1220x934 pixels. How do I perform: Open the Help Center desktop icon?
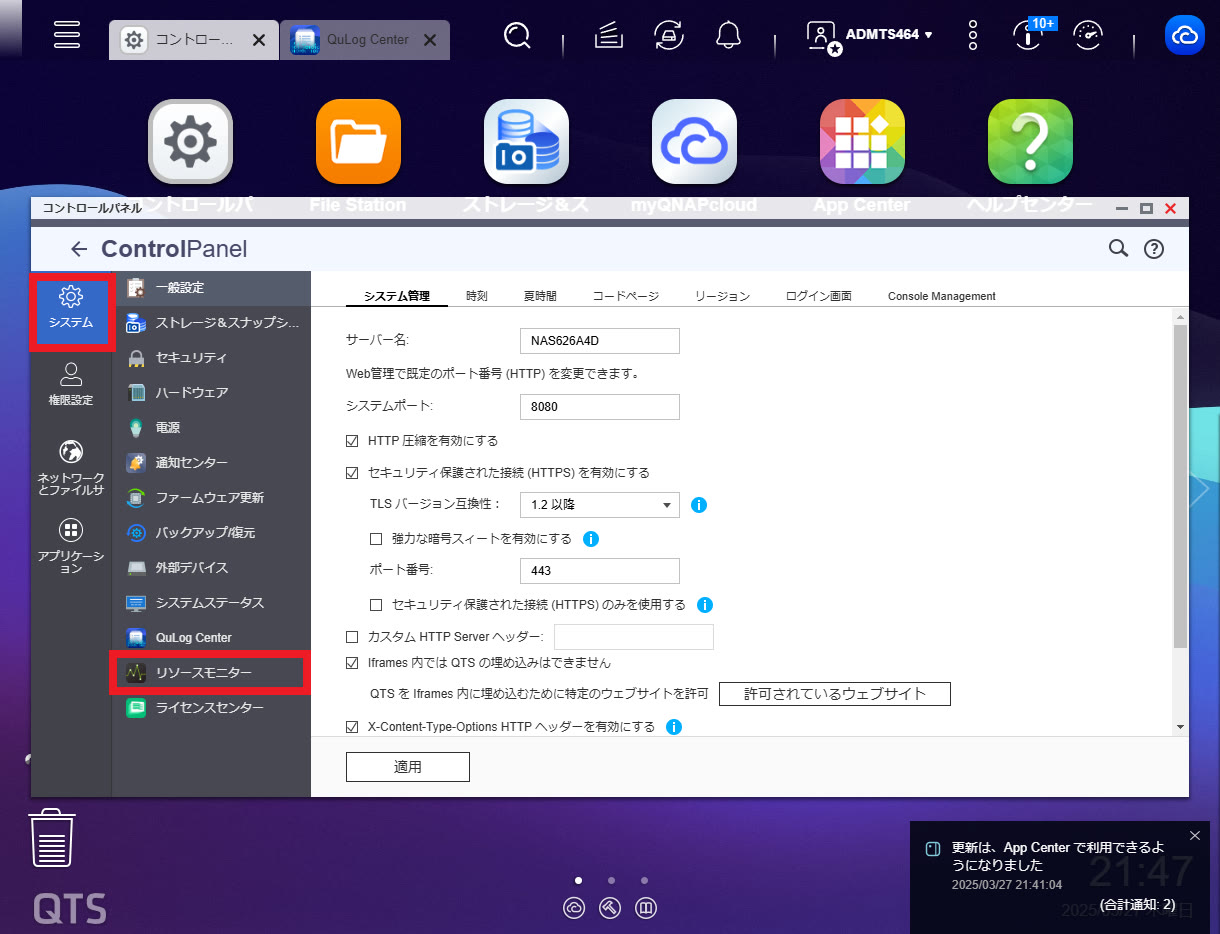1030,142
